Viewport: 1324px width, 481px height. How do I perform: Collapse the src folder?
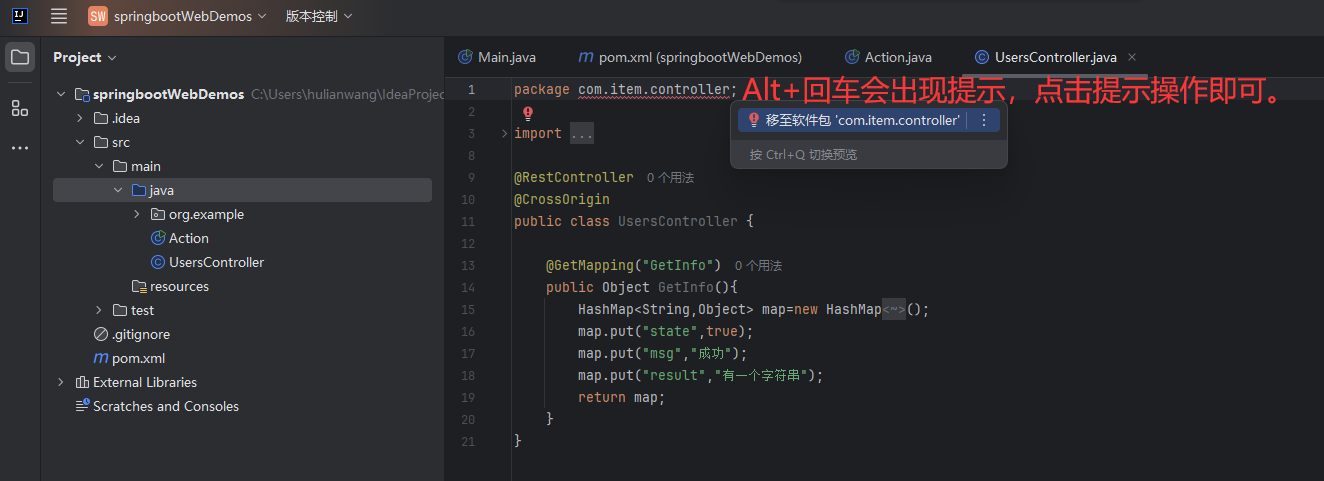tap(80, 142)
